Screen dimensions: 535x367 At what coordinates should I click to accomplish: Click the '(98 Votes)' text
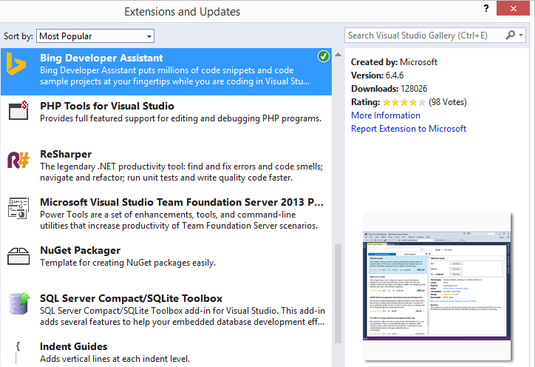click(447, 102)
